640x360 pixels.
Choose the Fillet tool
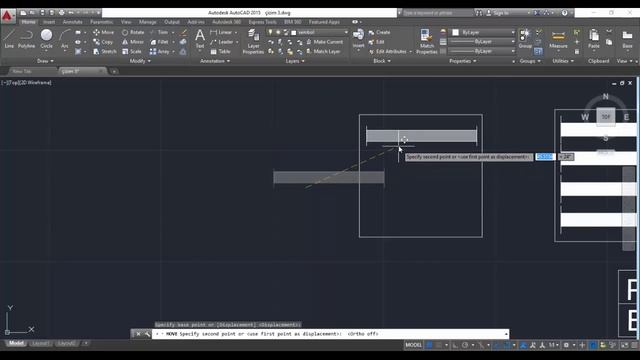coord(159,42)
